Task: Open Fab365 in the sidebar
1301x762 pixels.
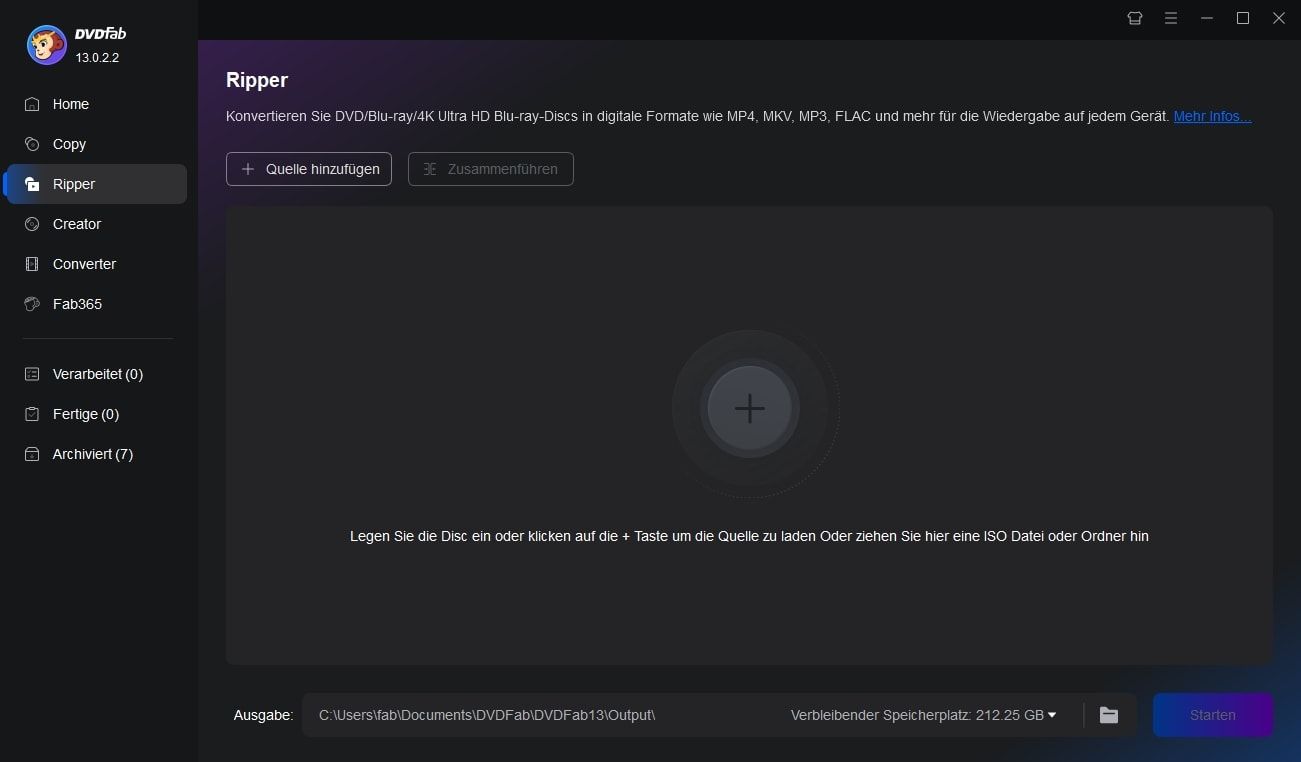Action: click(x=96, y=304)
